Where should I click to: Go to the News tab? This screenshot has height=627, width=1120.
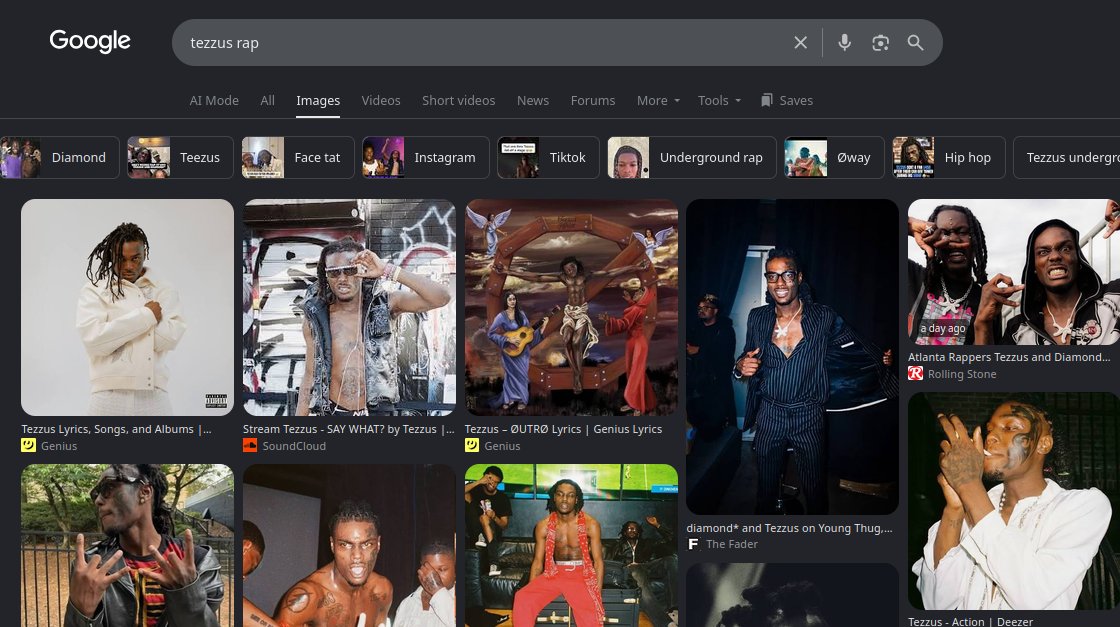pos(533,101)
